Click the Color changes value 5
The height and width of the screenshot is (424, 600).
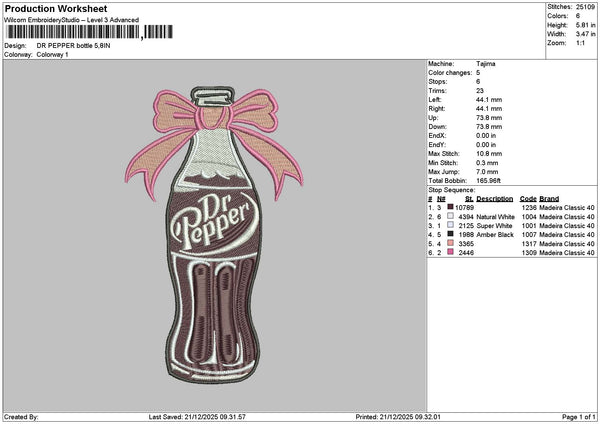pos(478,73)
